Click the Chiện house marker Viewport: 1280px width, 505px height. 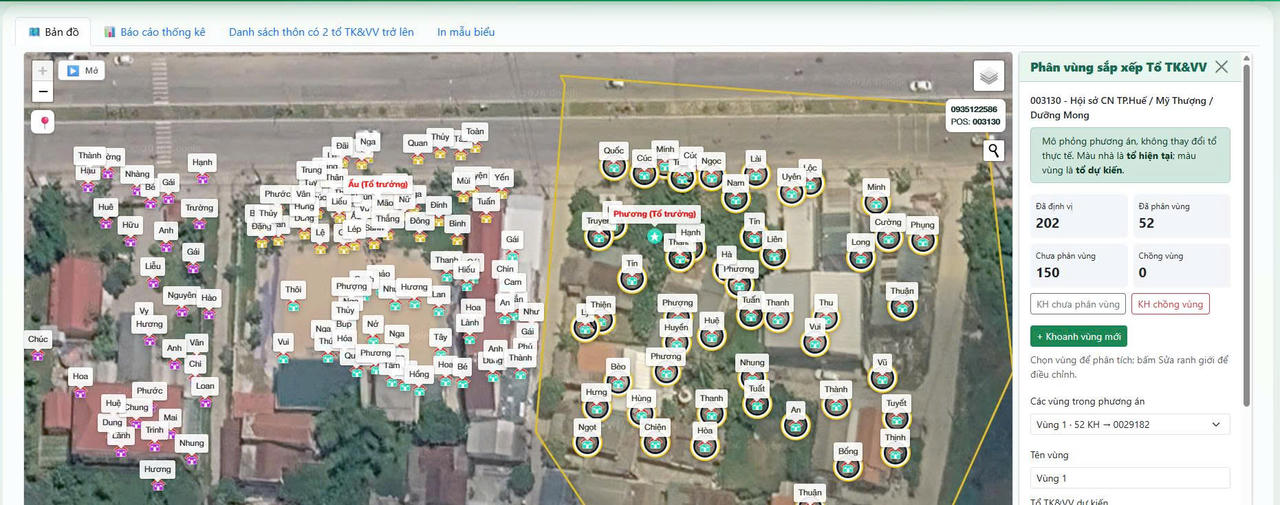click(655, 443)
